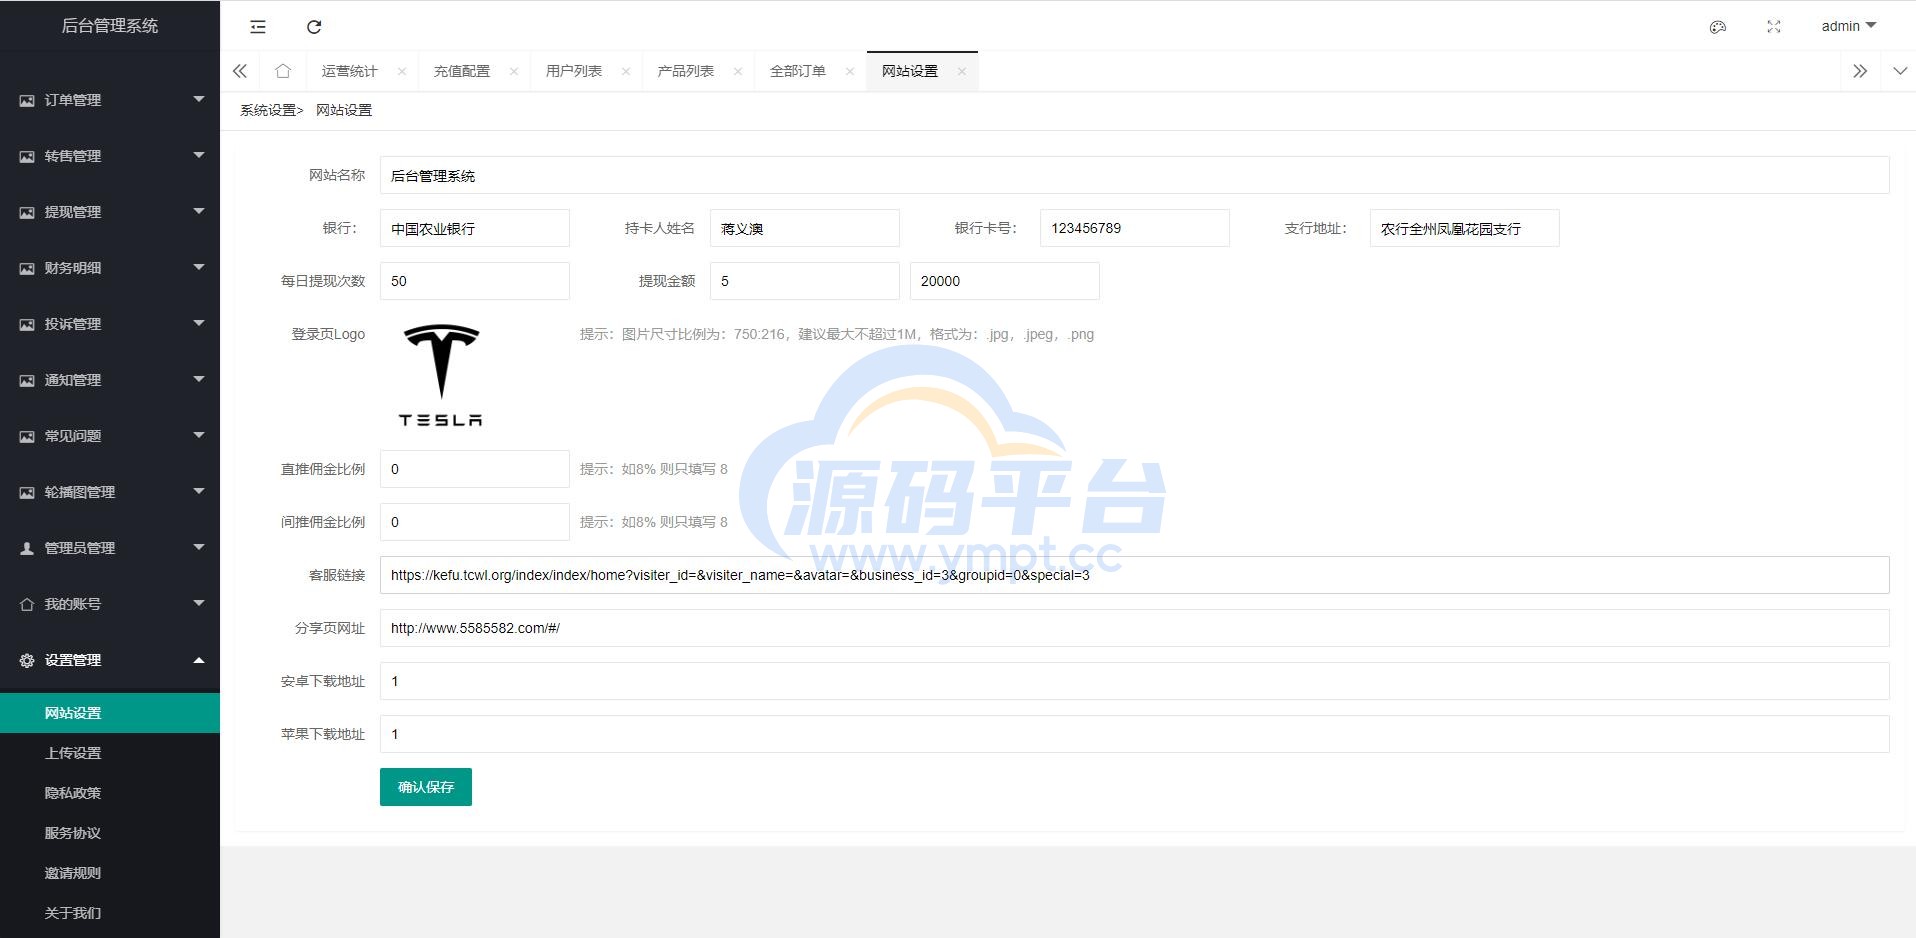This screenshot has height=938, width=1916.
Task: Click 管理员管理 user icon in sidebar
Action: click(x=27, y=548)
